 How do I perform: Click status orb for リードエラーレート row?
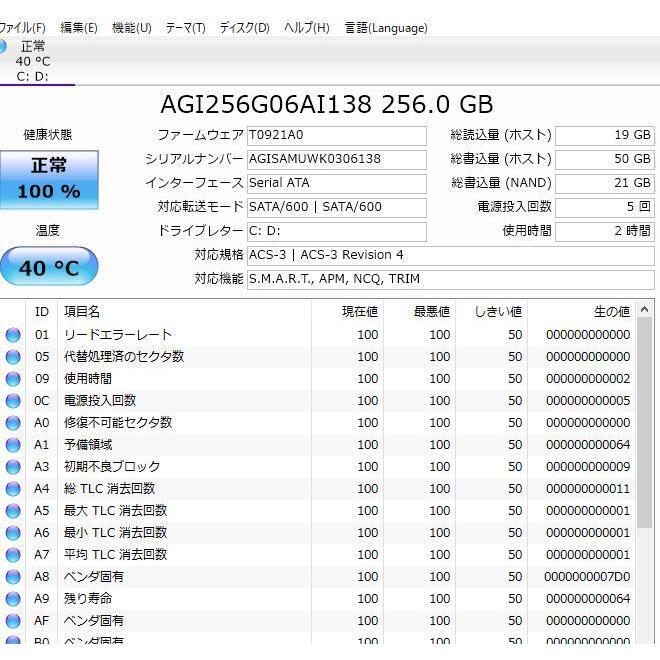pyautogui.click(x=13, y=335)
